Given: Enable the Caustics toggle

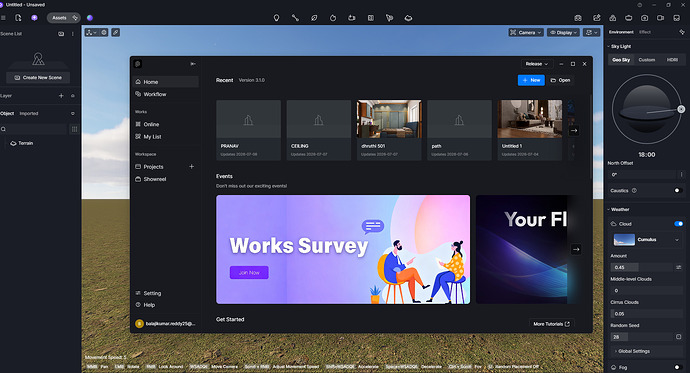Looking at the screenshot, I should (678, 190).
